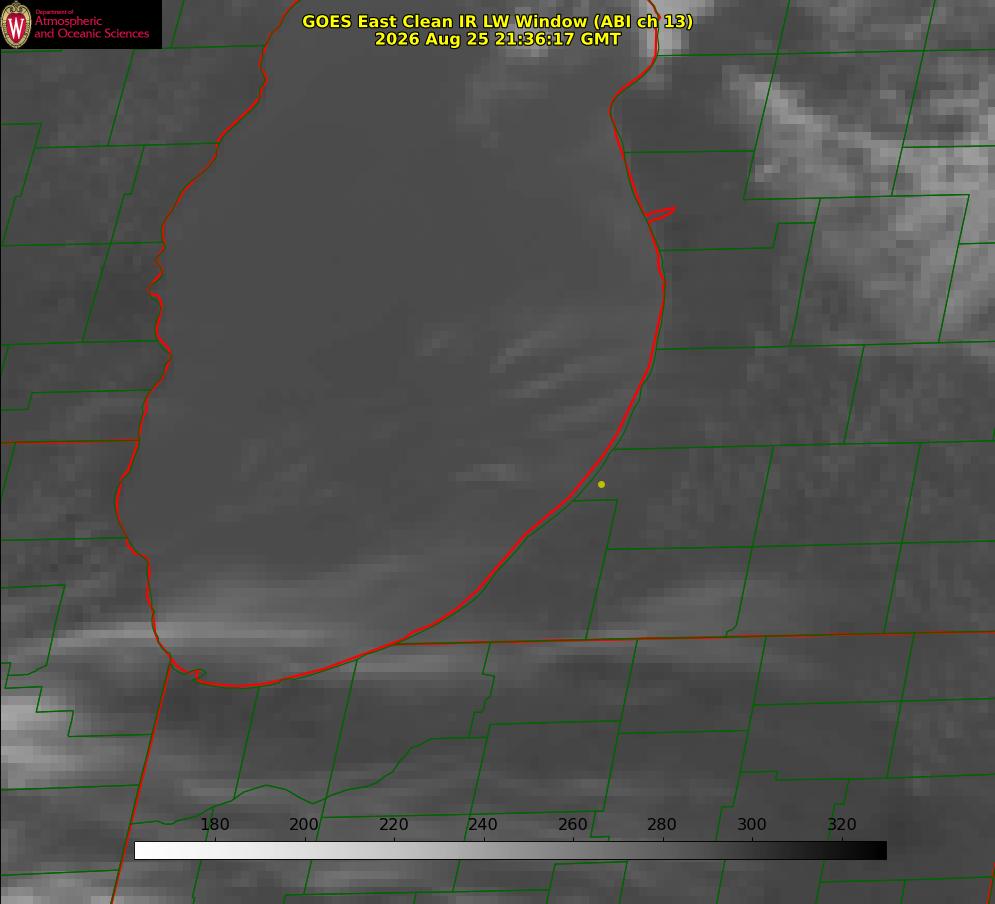The height and width of the screenshot is (904, 995).
Task: Click the 280 tick label on the colorbar
Action: tap(662, 824)
